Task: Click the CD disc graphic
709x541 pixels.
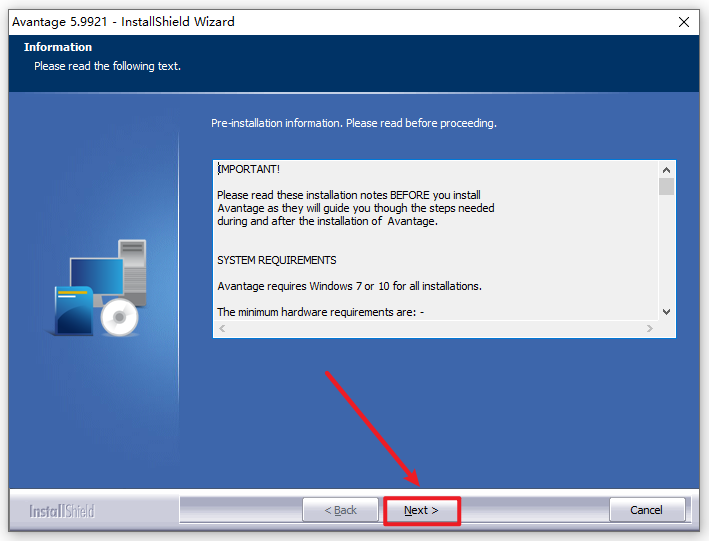Action: [120, 318]
